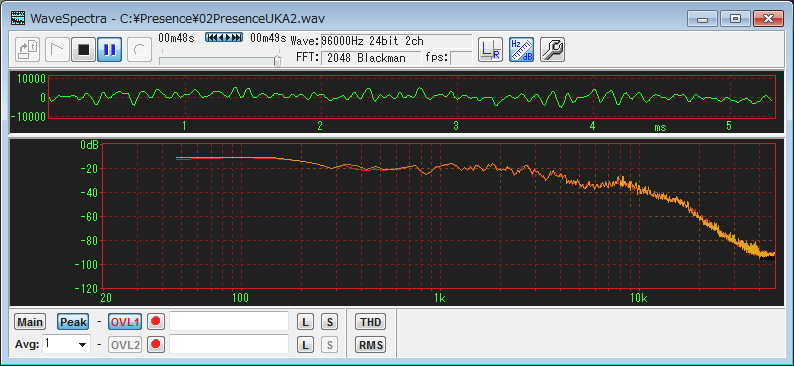The height and width of the screenshot is (366, 794).
Task: Load overlay with OVL2 row L button
Action: pyautogui.click(x=305, y=345)
